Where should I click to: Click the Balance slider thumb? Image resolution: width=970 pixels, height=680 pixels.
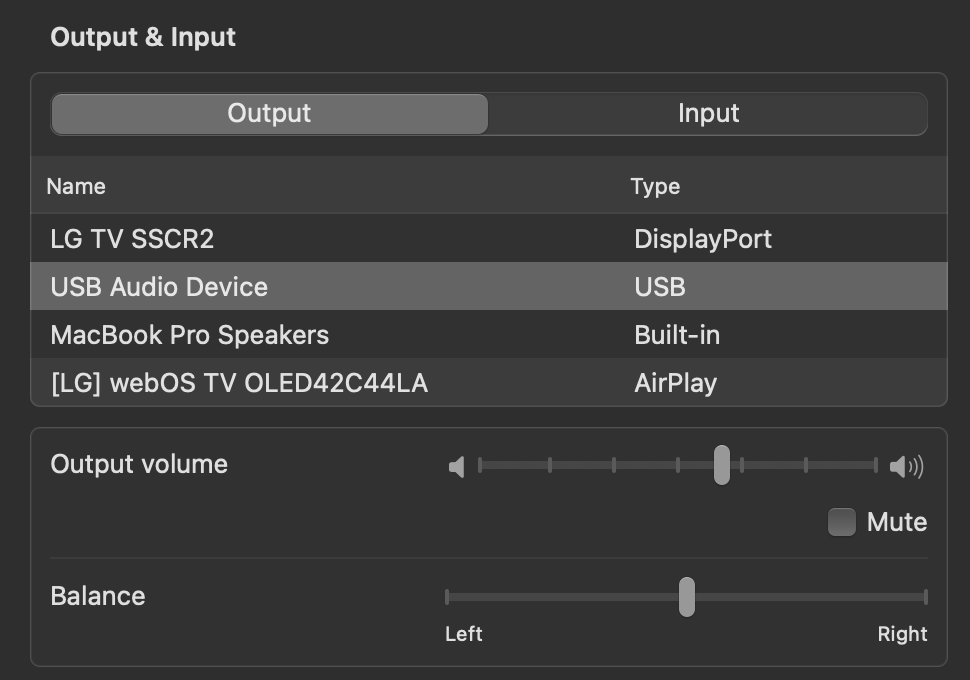pos(686,597)
